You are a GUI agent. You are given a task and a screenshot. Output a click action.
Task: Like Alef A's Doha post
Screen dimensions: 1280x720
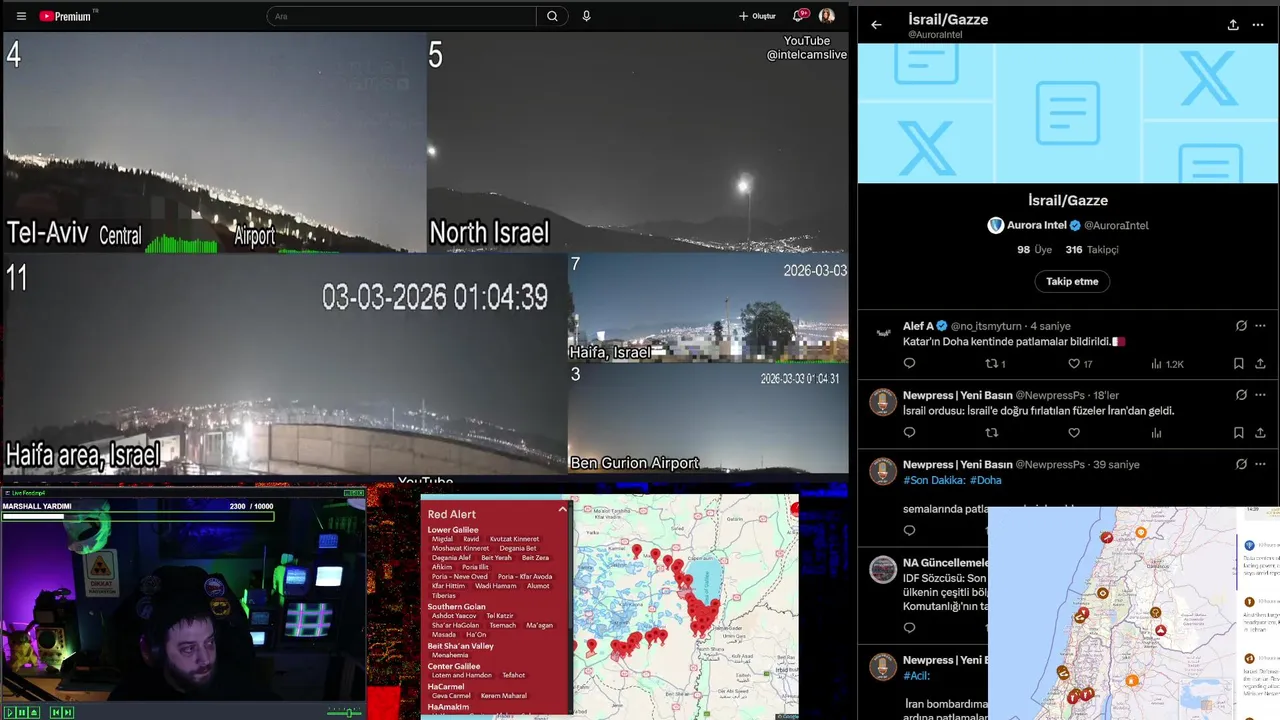click(1080, 364)
